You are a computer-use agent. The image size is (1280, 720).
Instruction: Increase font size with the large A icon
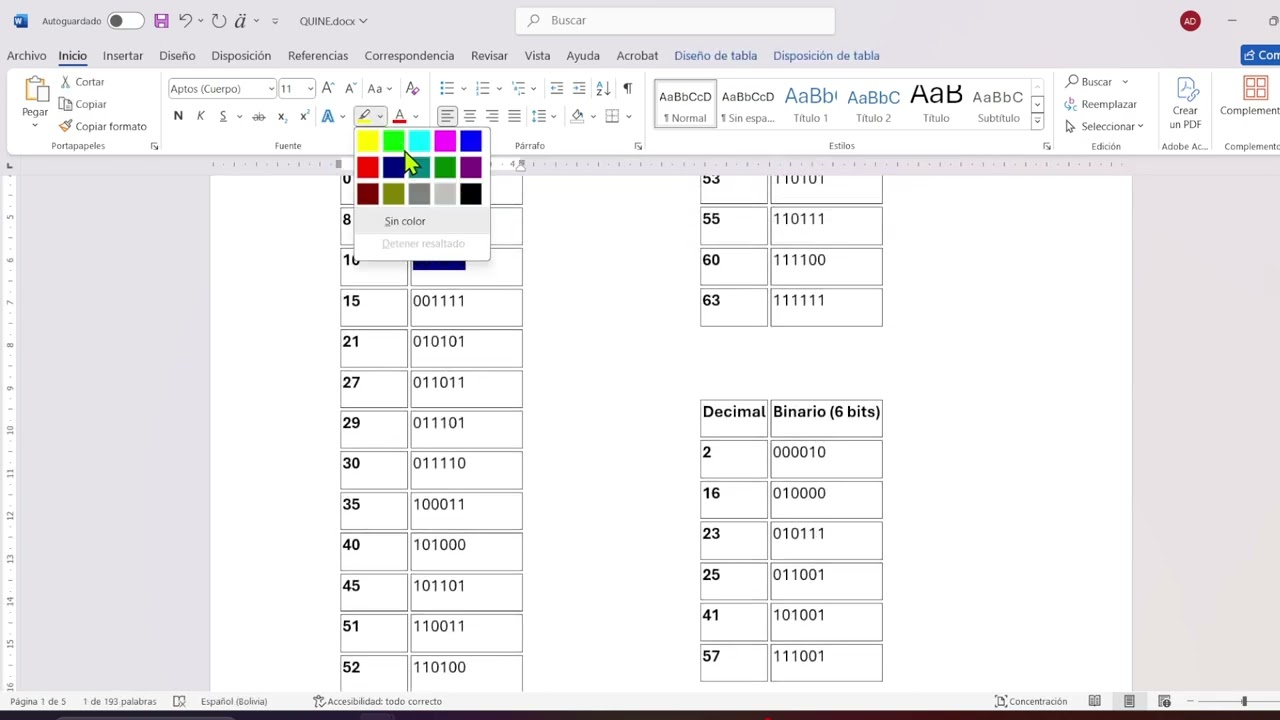328,89
